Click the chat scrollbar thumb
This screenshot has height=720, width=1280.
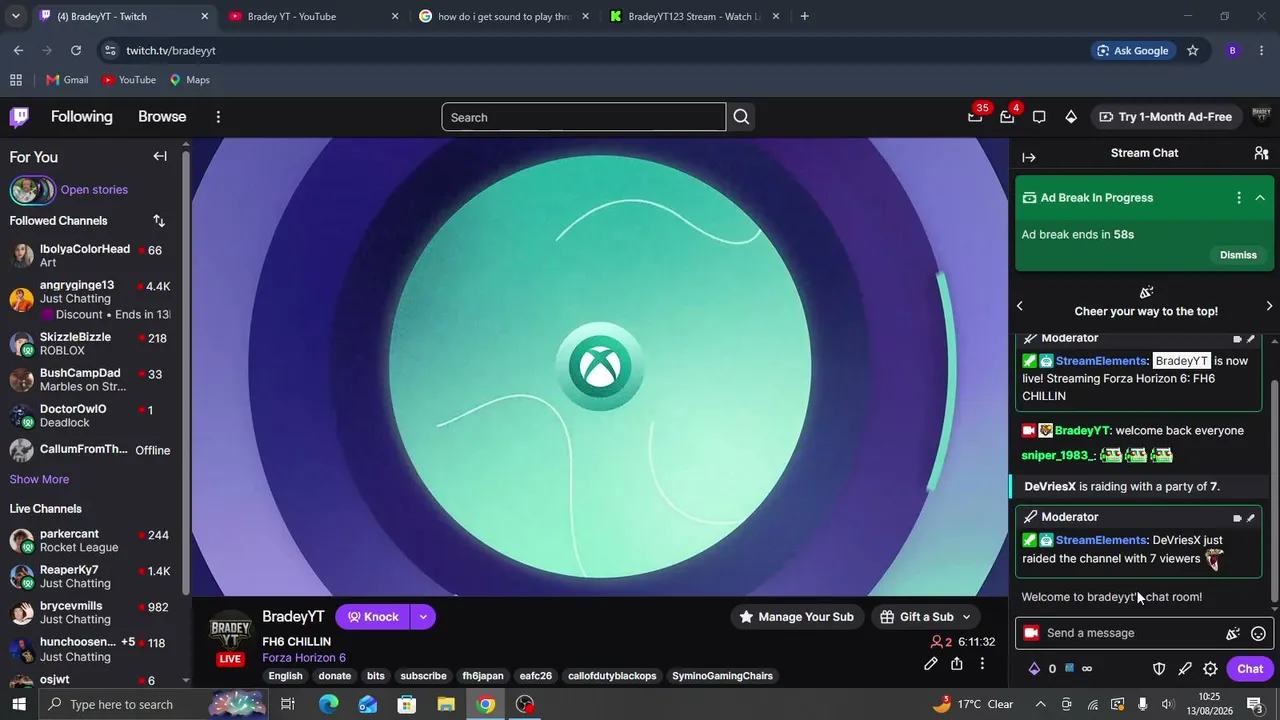pyautogui.click(x=1274, y=490)
